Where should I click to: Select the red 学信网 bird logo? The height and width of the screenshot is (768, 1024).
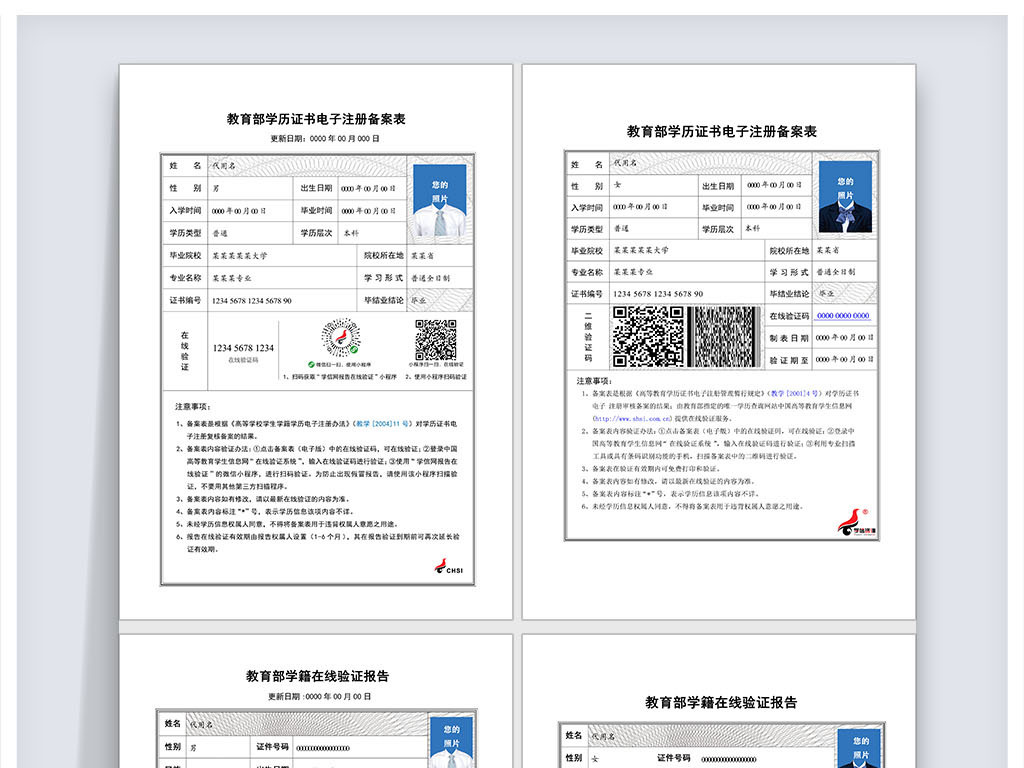(852, 520)
